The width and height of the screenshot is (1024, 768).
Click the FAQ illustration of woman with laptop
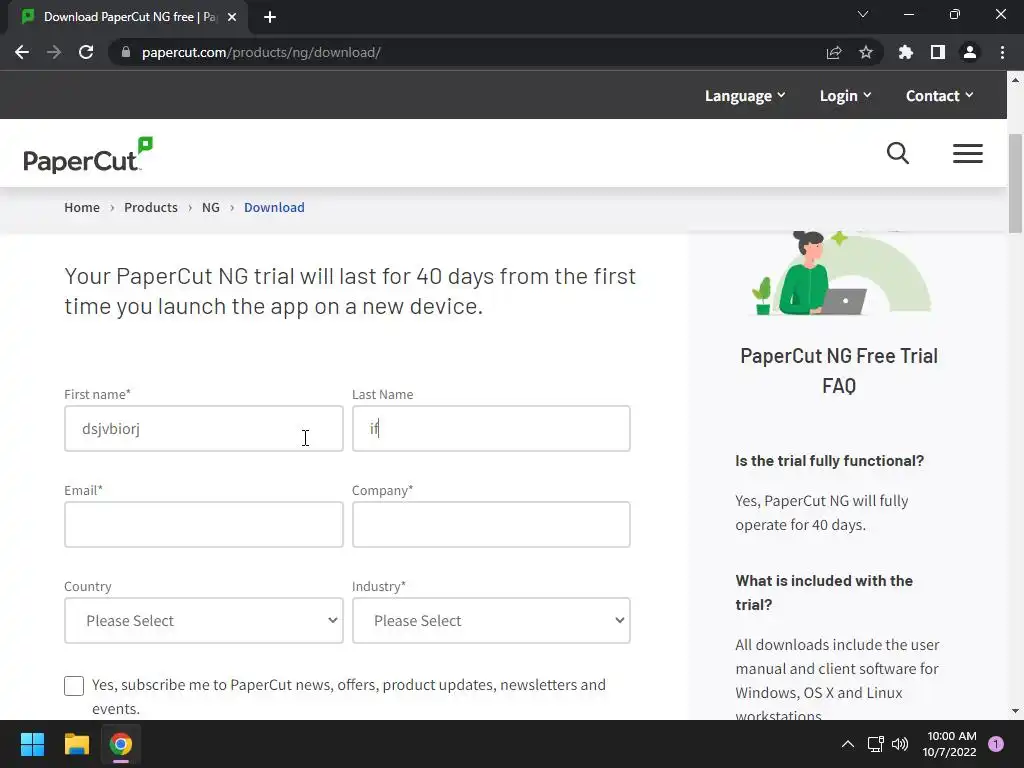[841, 273]
